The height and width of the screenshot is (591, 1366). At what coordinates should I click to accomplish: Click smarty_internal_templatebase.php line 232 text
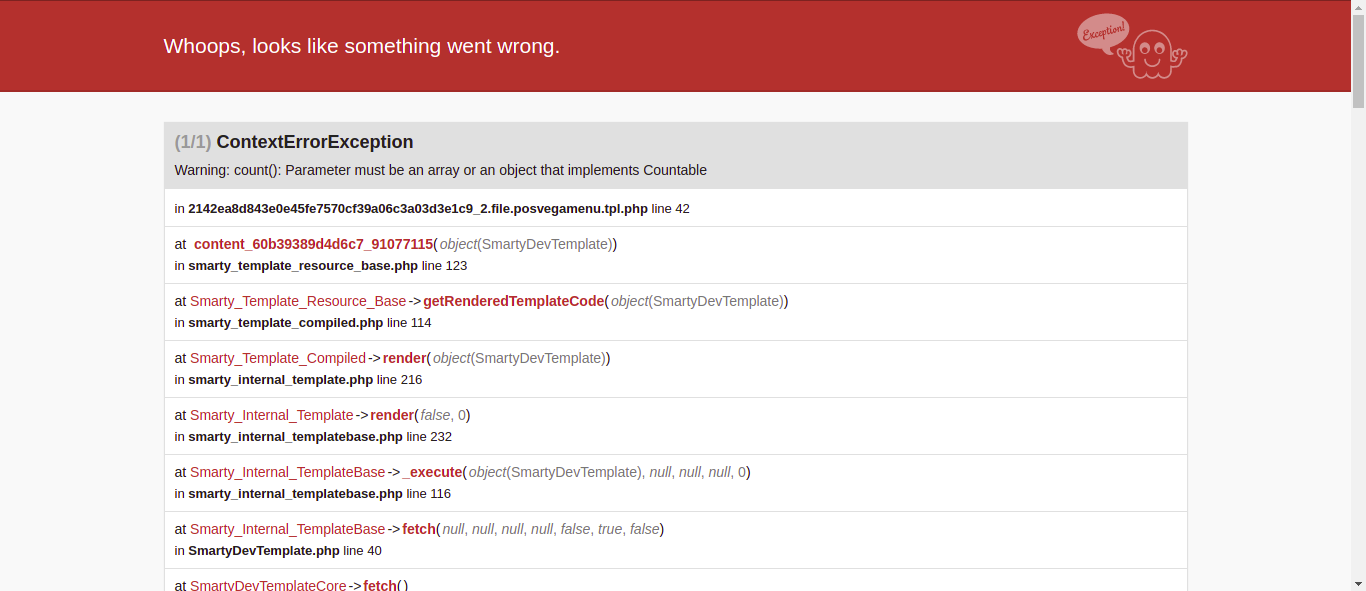click(319, 437)
